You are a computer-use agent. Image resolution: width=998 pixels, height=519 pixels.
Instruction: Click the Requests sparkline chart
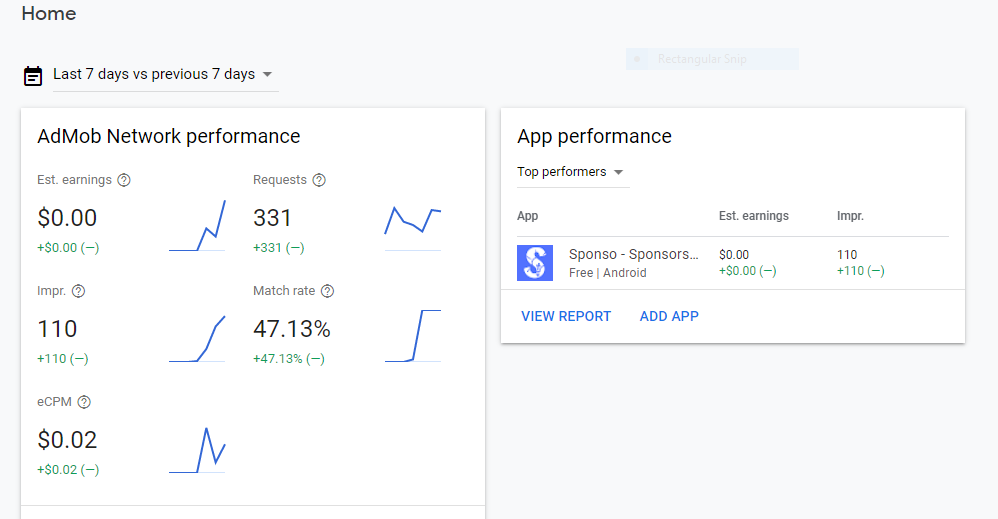tap(413, 225)
